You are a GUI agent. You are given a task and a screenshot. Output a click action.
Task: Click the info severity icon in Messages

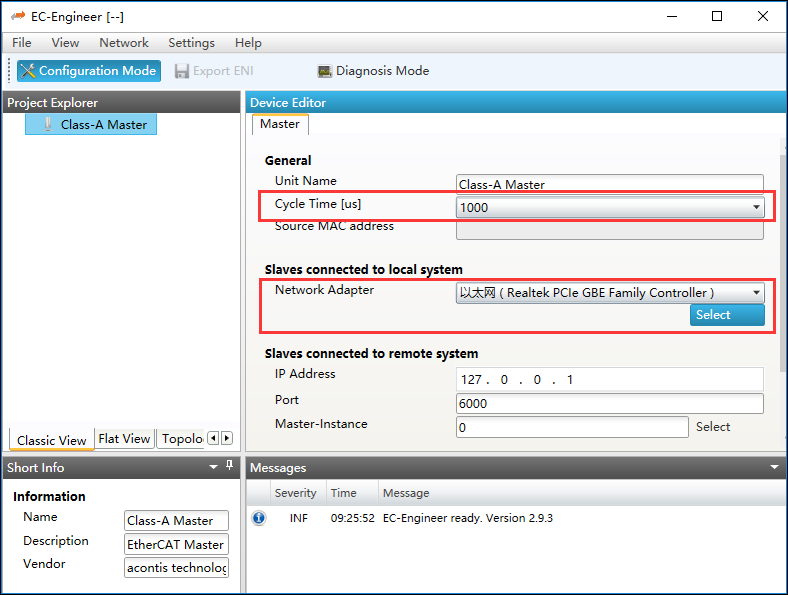coord(259,518)
